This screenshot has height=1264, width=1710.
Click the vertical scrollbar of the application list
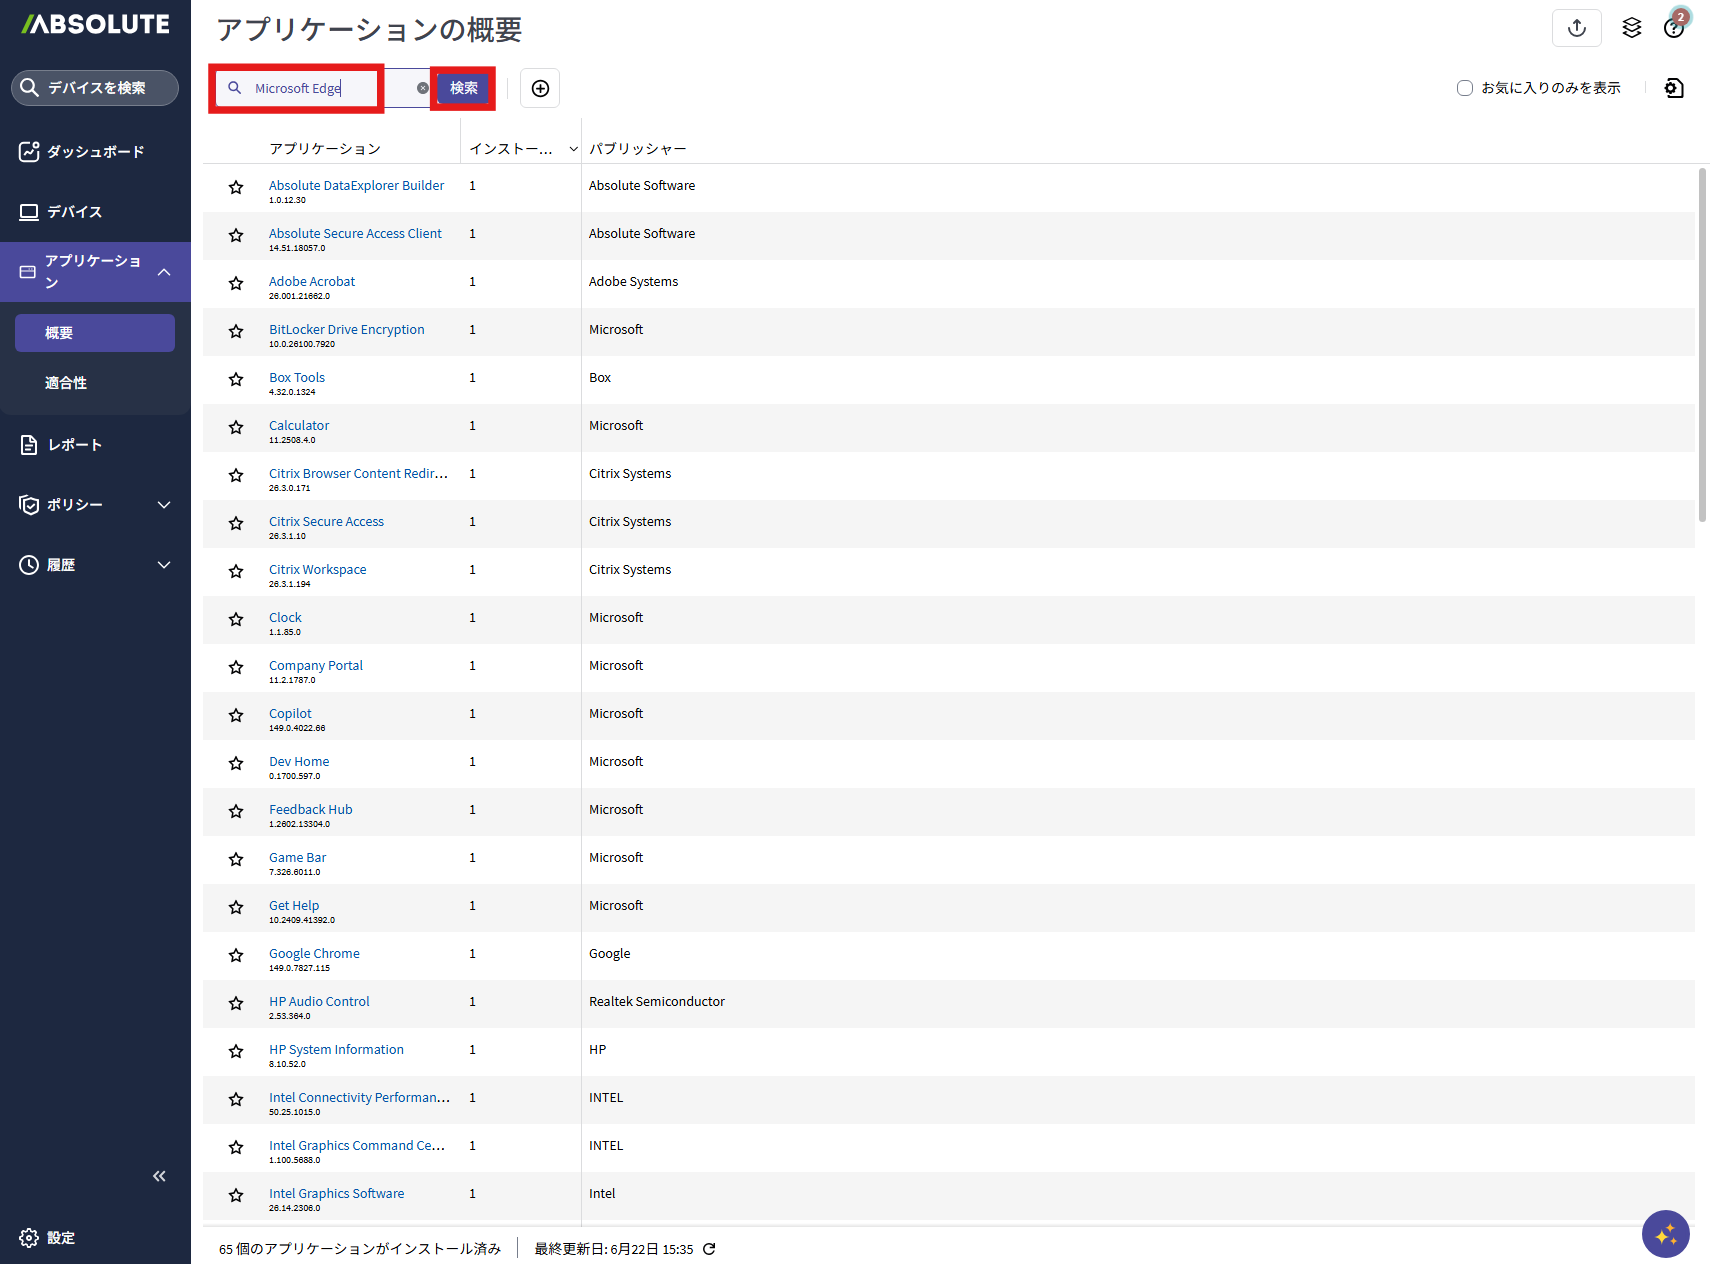tap(1702, 345)
